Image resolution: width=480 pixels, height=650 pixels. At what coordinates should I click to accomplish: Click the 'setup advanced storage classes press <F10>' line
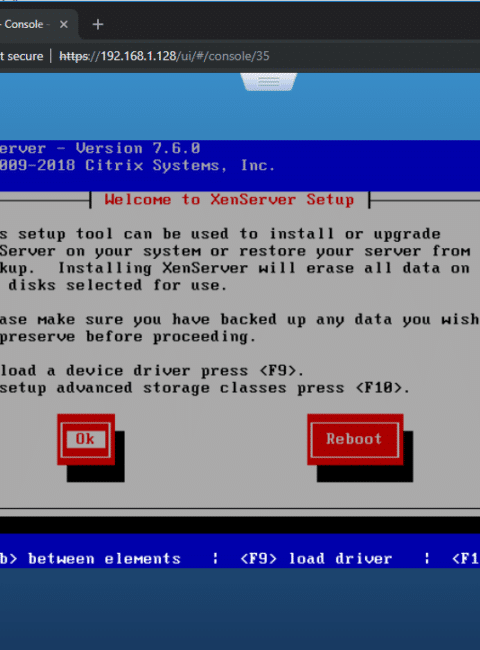[x=205, y=388]
